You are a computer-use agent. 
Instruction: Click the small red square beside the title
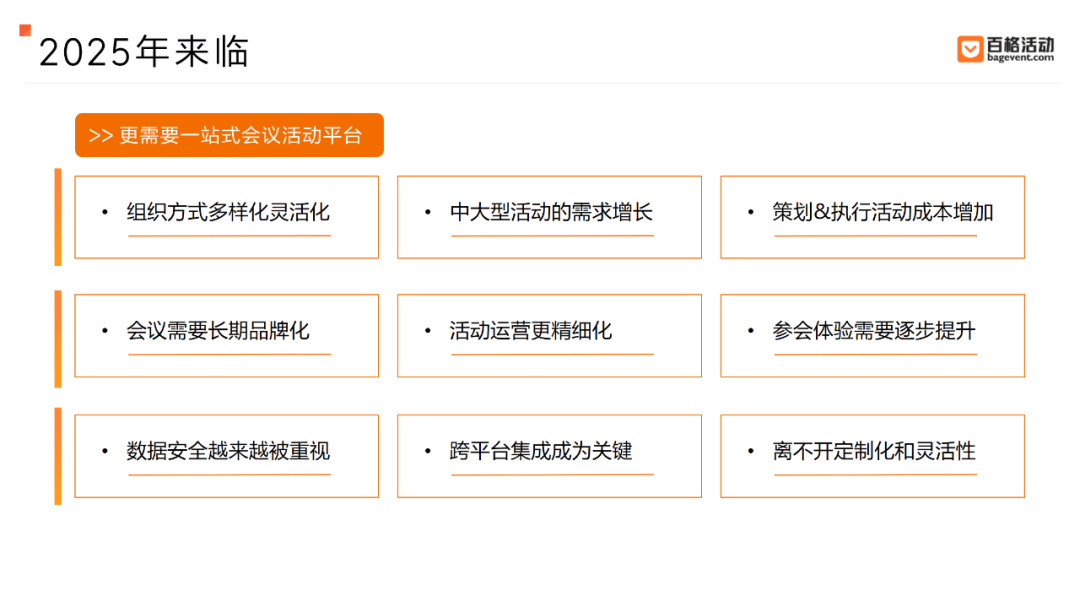25,30
